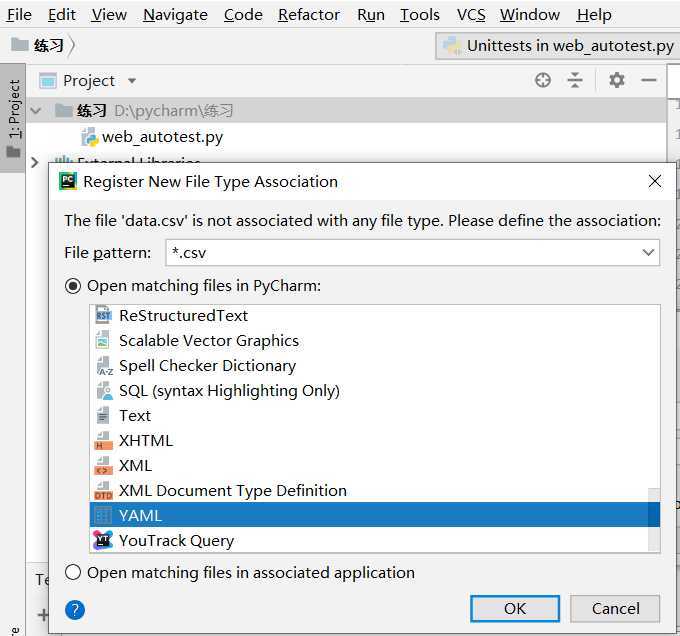Click the Text file type icon
Viewport: 680px width, 636px height.
click(x=103, y=415)
